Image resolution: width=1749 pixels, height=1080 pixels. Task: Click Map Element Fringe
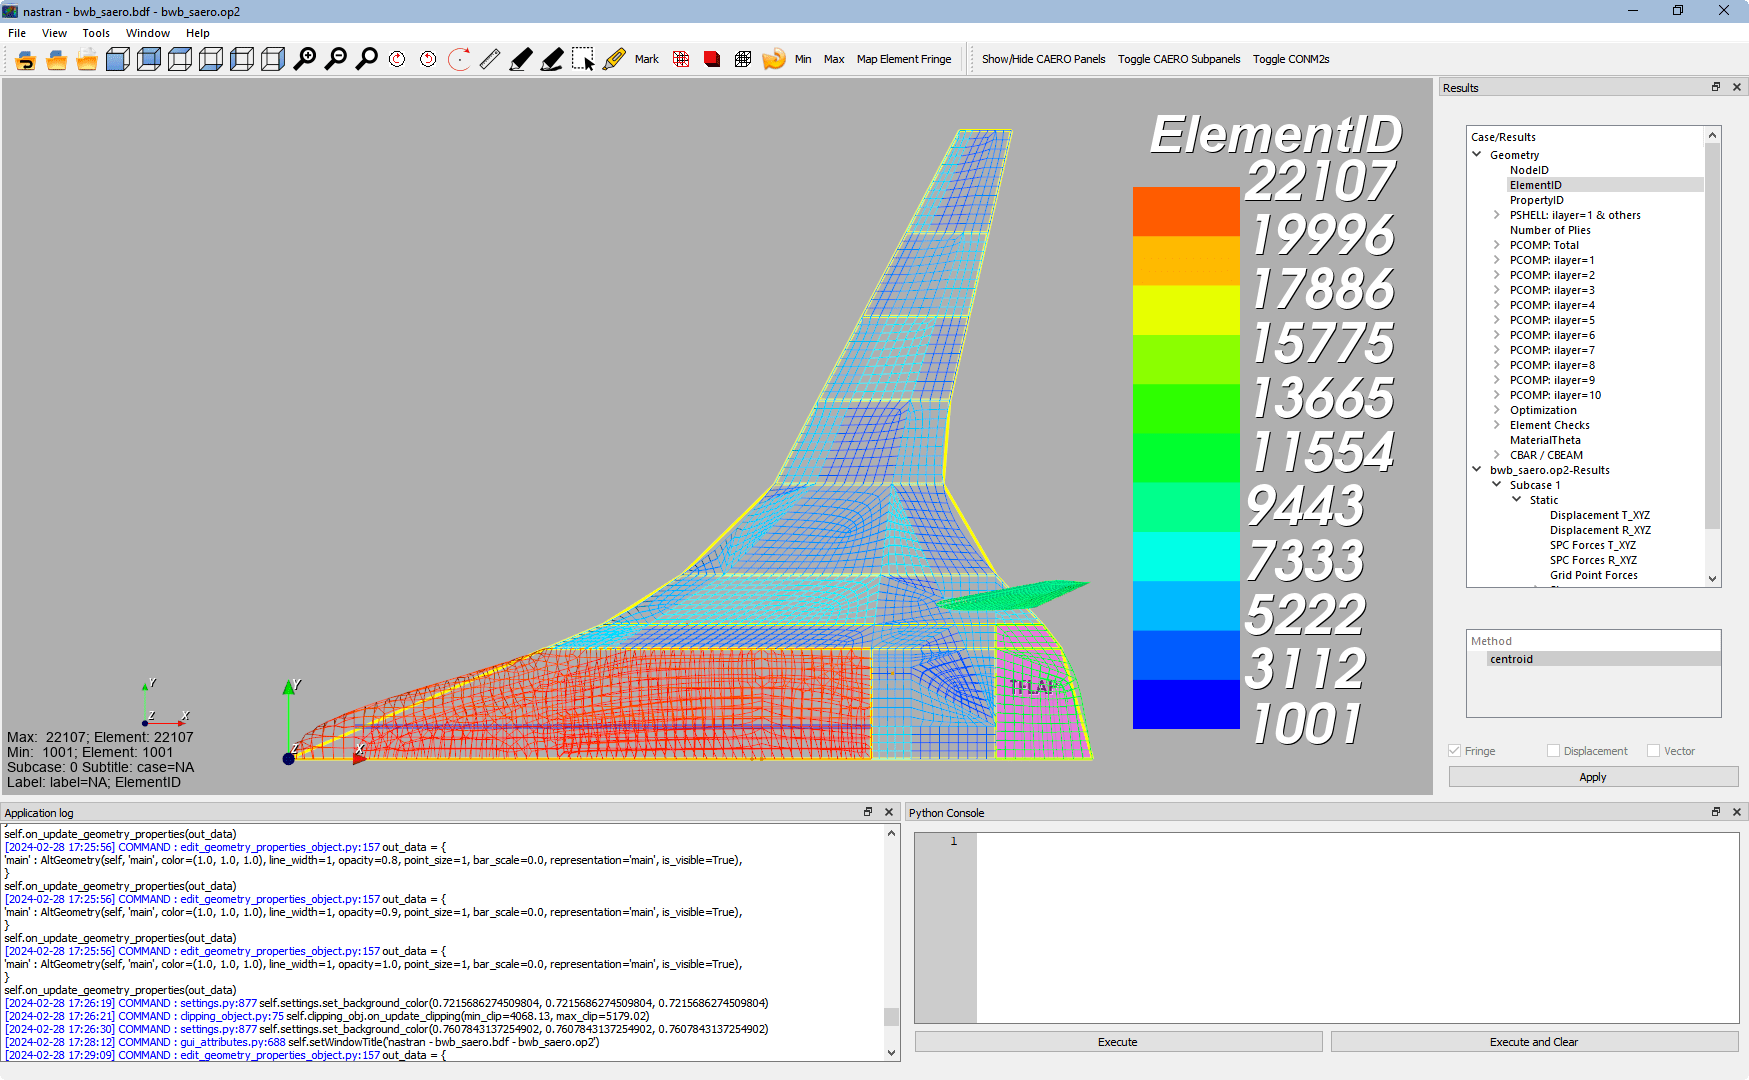[x=904, y=59]
